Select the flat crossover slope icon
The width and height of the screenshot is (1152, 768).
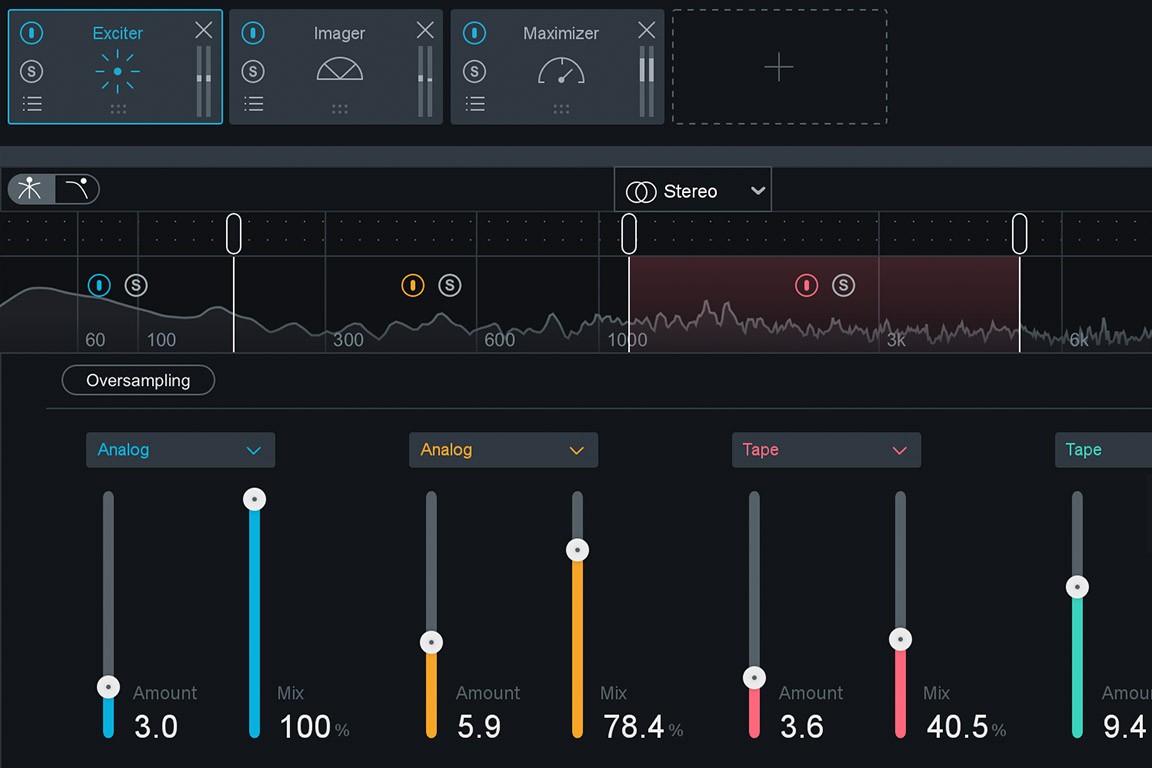tap(30, 188)
